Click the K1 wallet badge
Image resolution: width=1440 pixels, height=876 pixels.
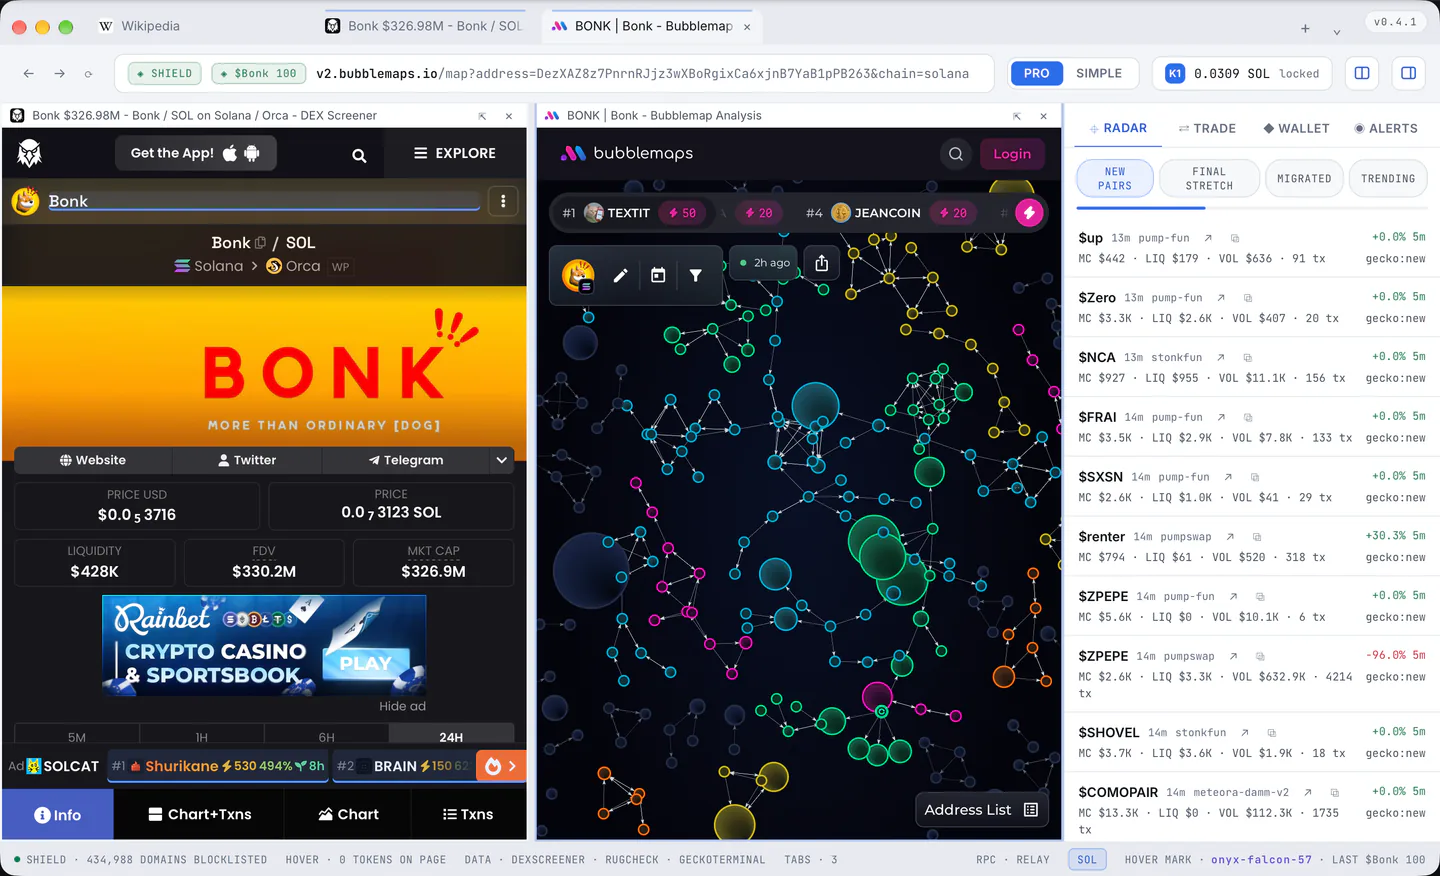[1175, 73]
